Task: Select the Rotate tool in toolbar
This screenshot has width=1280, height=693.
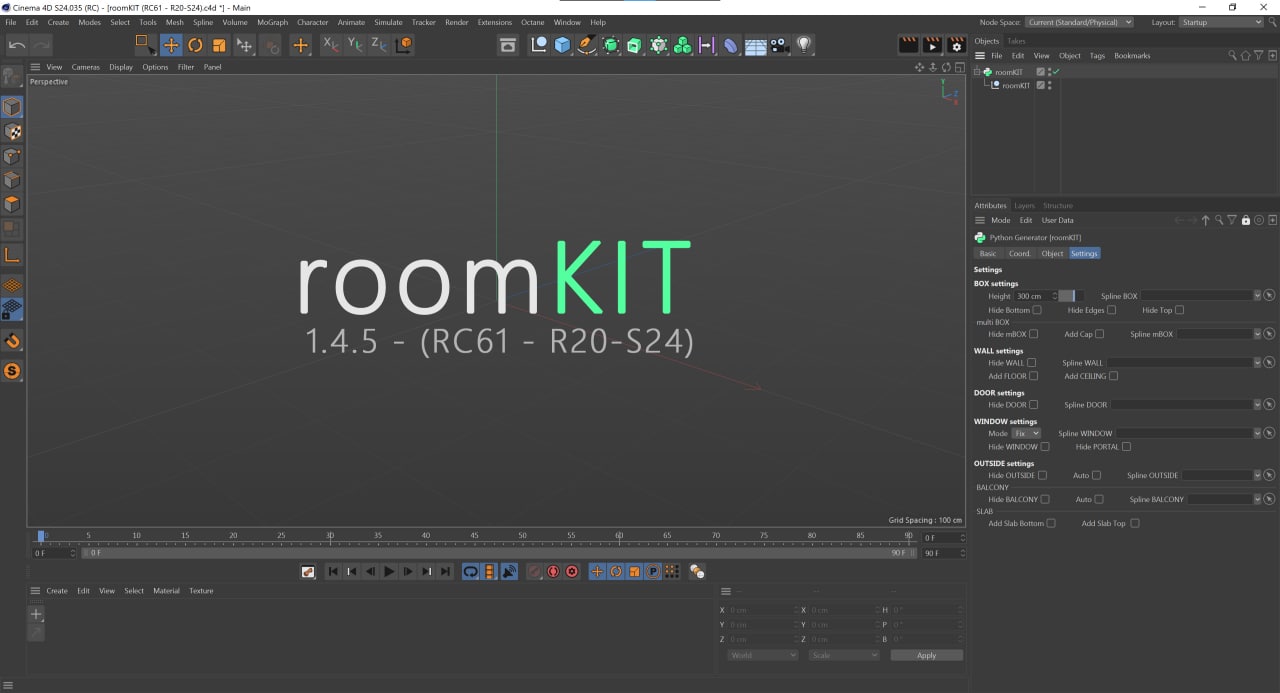Action: click(195, 45)
